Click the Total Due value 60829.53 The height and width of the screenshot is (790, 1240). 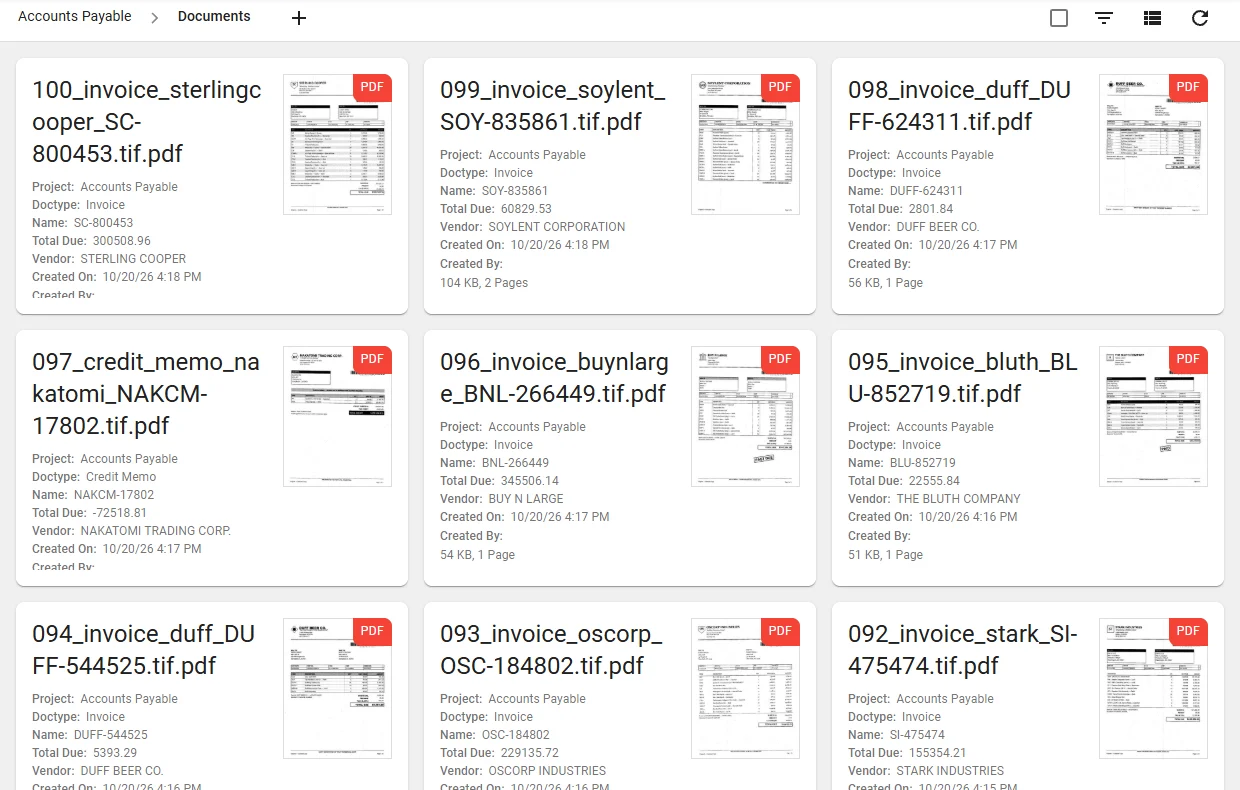(x=526, y=209)
